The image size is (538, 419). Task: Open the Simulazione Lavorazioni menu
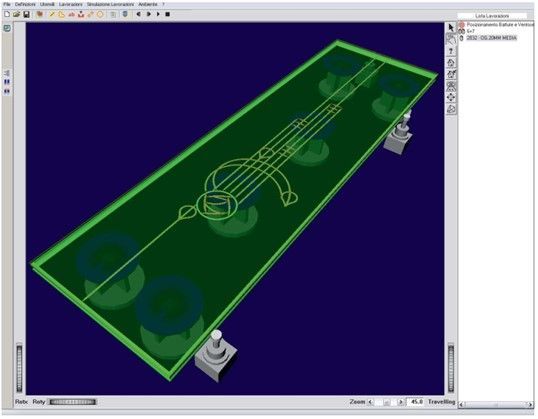[110, 4]
